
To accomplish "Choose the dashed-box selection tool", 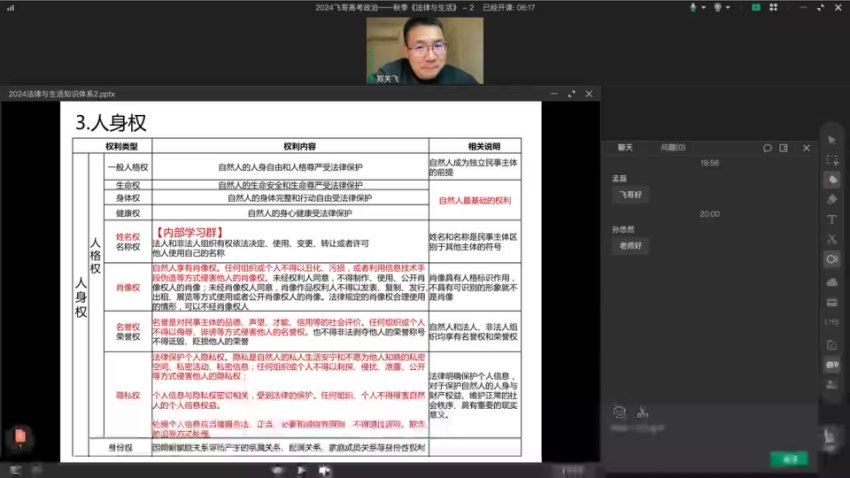I will pyautogui.click(x=831, y=159).
